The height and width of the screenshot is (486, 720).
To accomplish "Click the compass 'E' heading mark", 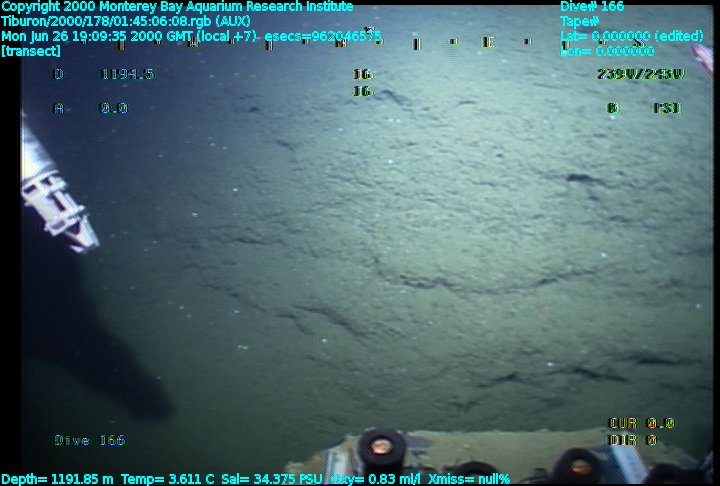I will 488,43.
